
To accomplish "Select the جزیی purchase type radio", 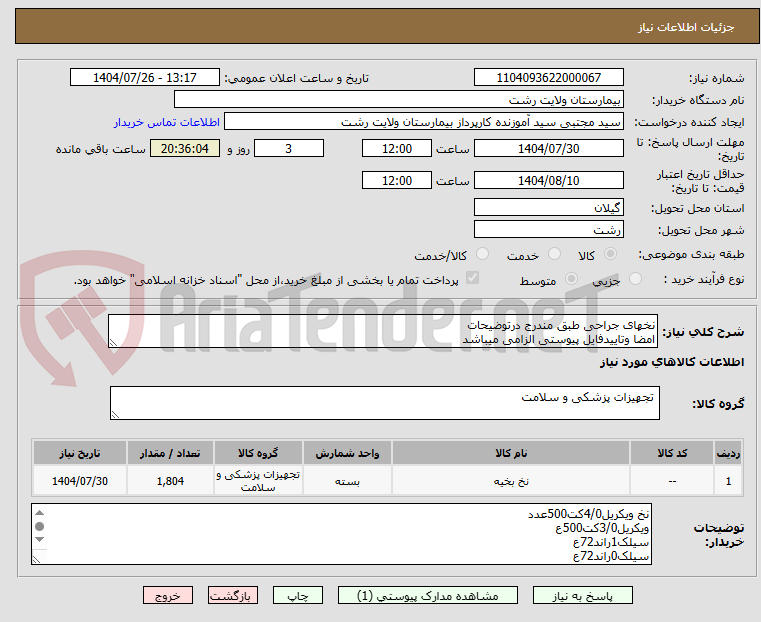I will tap(635, 278).
